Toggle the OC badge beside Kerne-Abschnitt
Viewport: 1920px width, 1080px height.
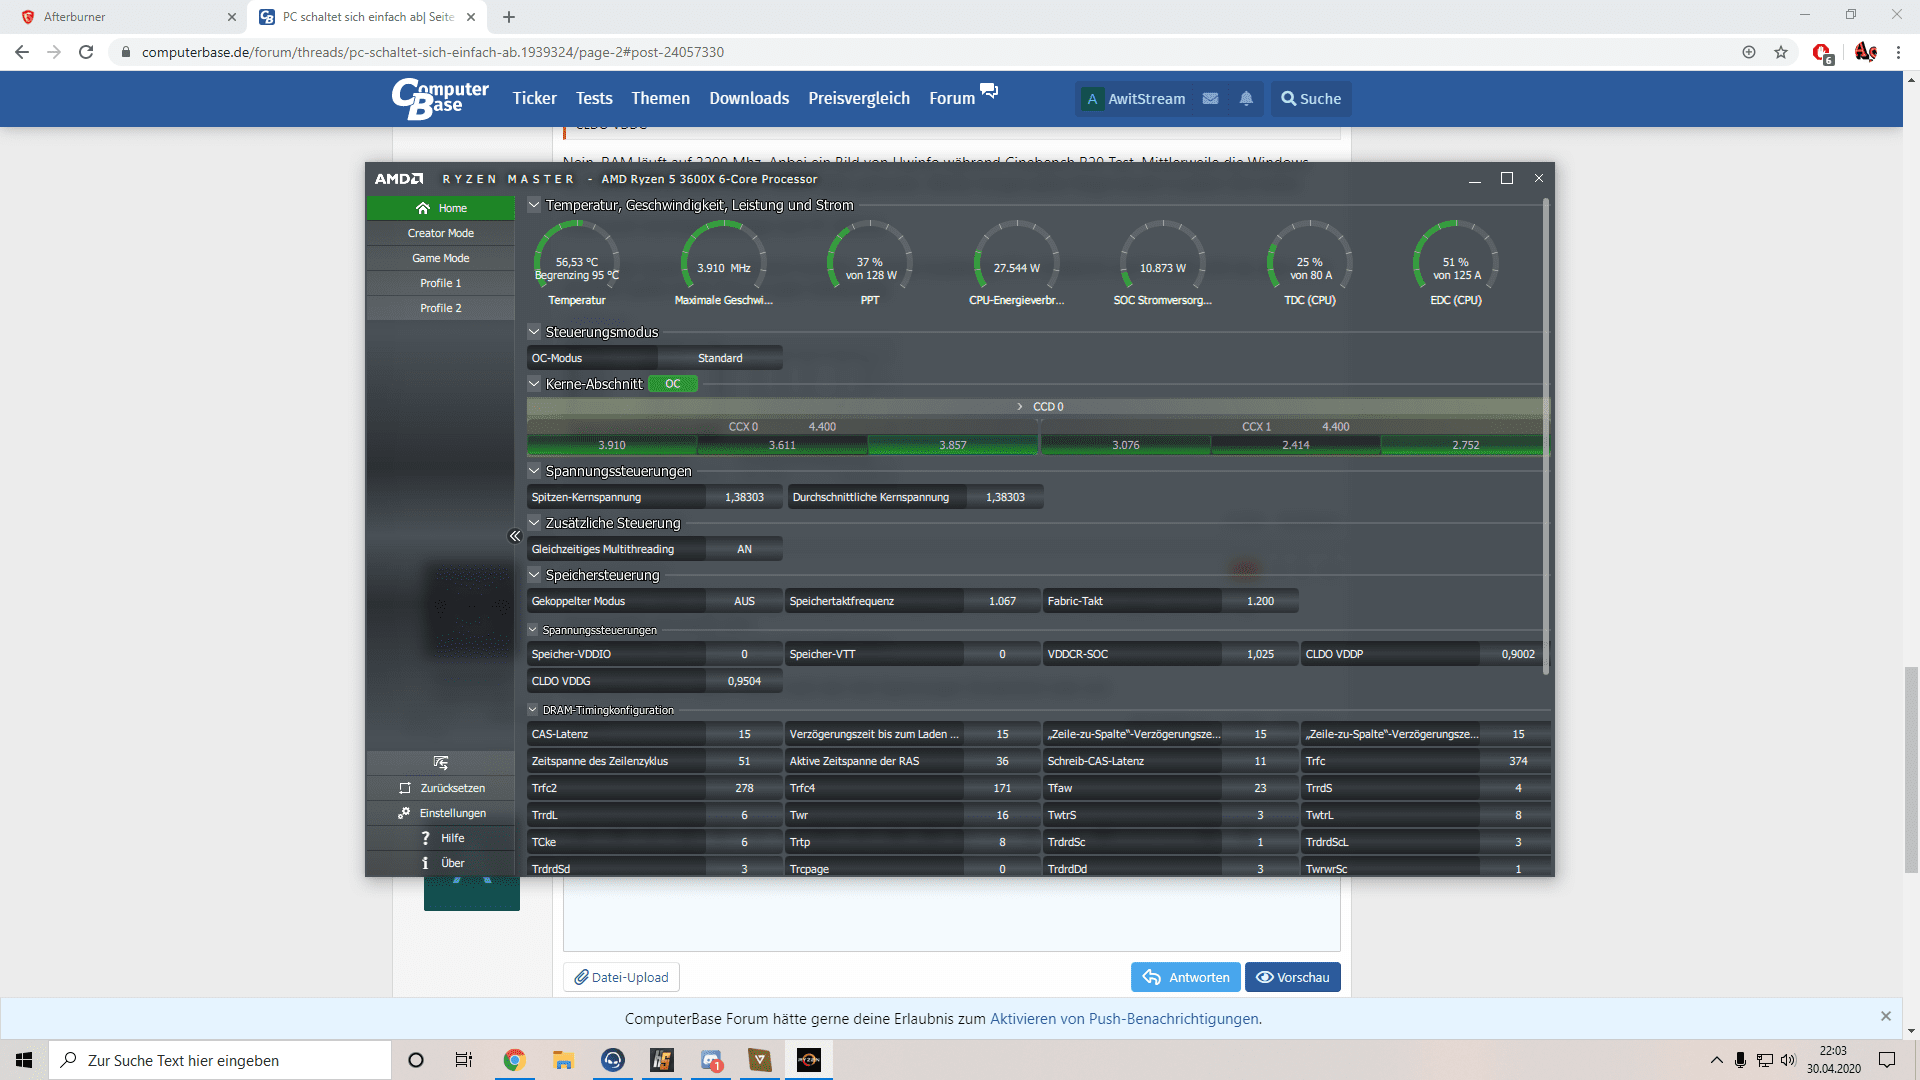click(673, 384)
